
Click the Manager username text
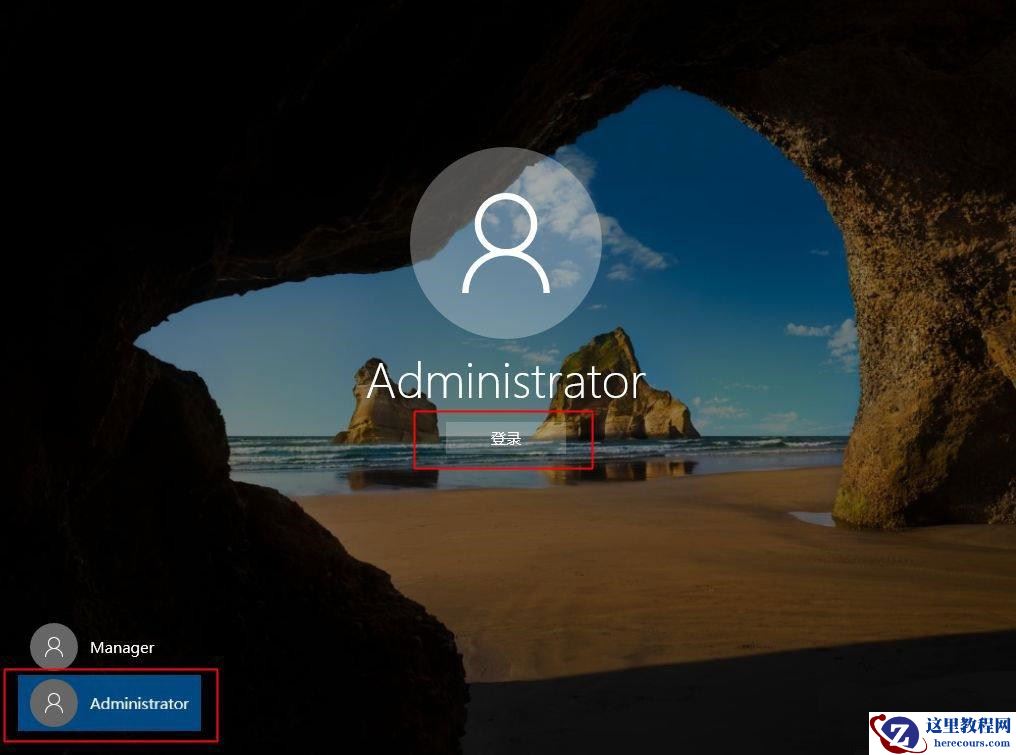point(121,647)
